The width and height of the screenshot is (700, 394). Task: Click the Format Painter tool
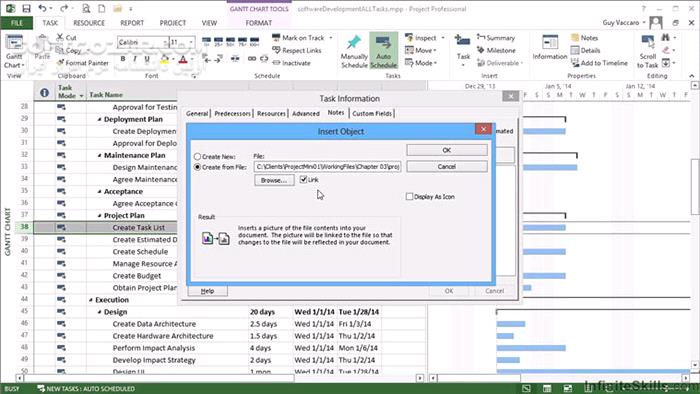point(83,63)
